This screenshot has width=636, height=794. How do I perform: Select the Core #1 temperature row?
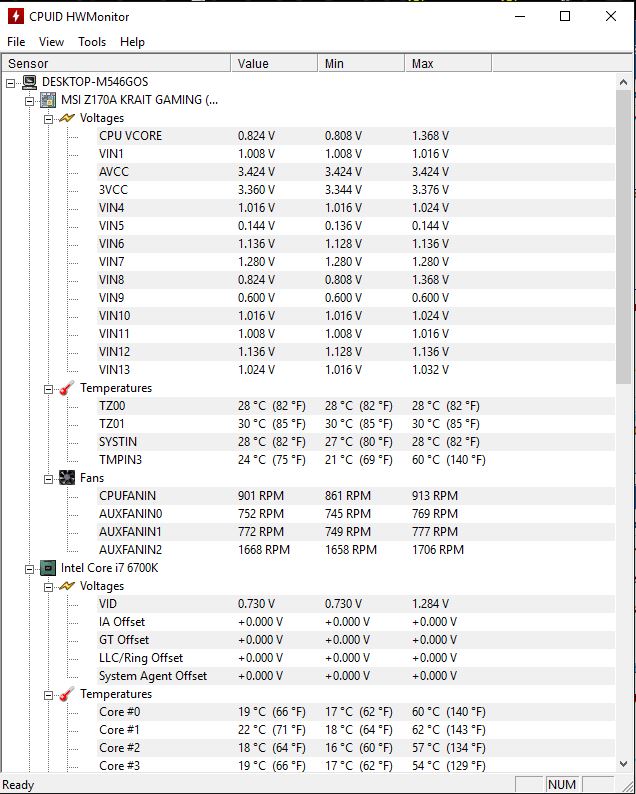pos(356,730)
